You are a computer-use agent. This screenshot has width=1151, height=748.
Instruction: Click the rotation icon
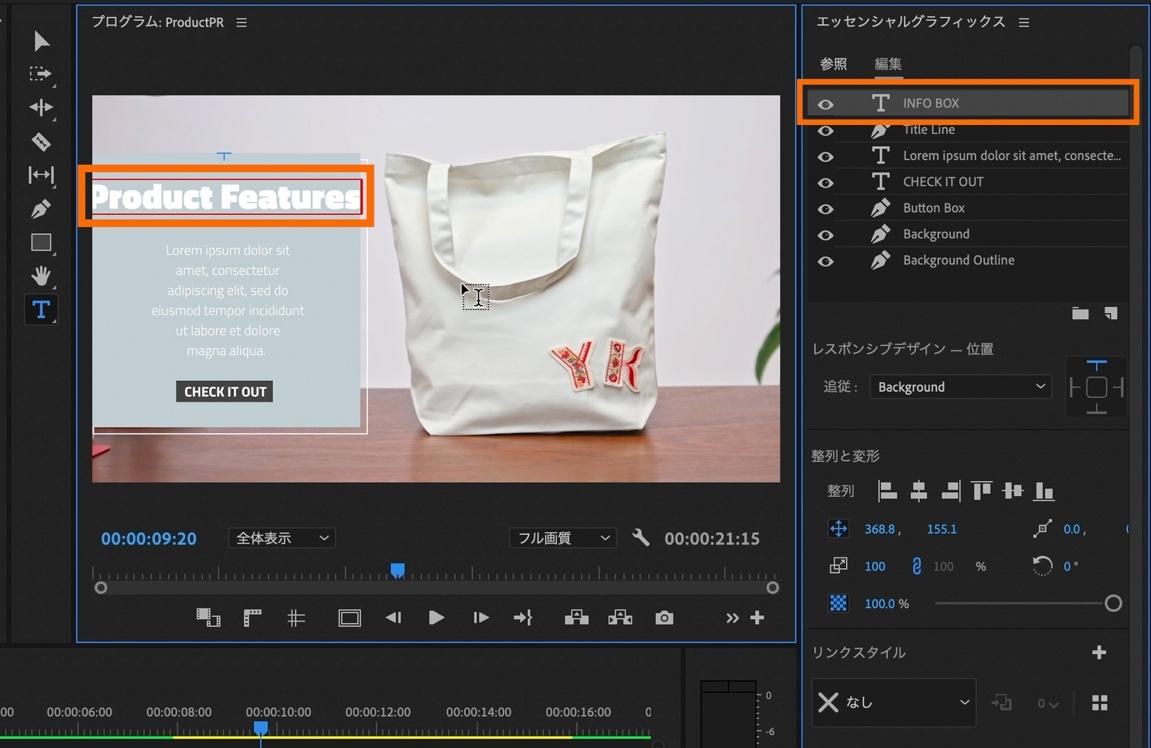click(1042, 565)
